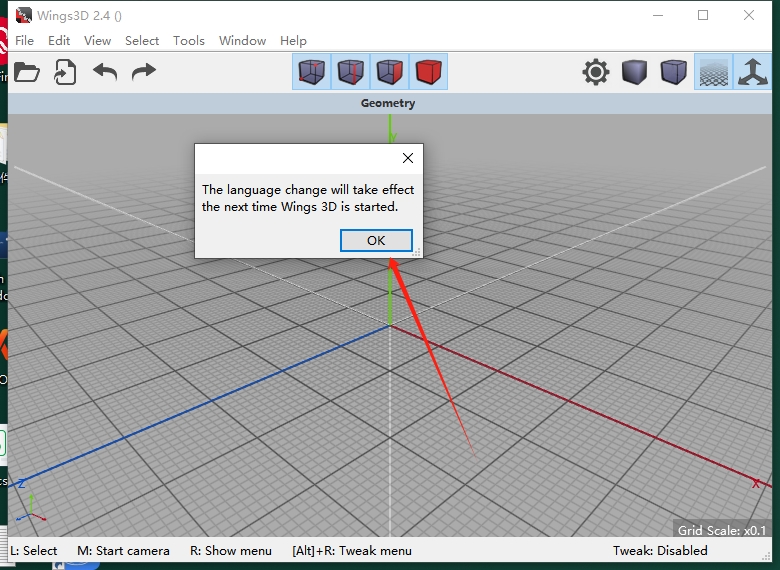The image size is (780, 570).
Task: Close the language change dialog
Action: click(408, 158)
